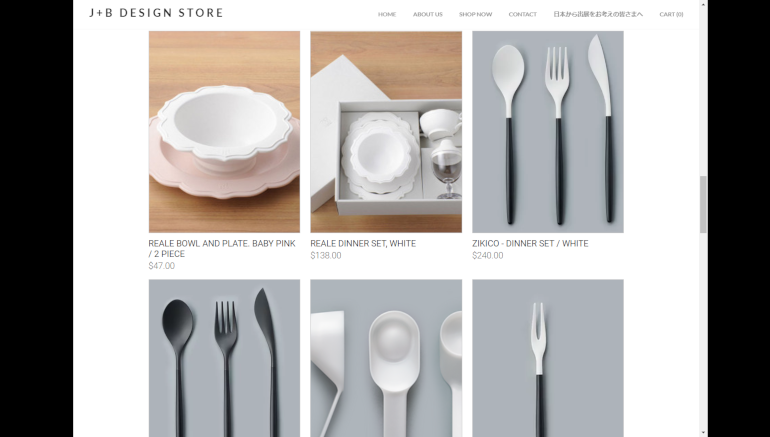Viewport: 770px width, 437px height.
Task: Open the white two-prong fork thumbnail
Action: (548, 358)
